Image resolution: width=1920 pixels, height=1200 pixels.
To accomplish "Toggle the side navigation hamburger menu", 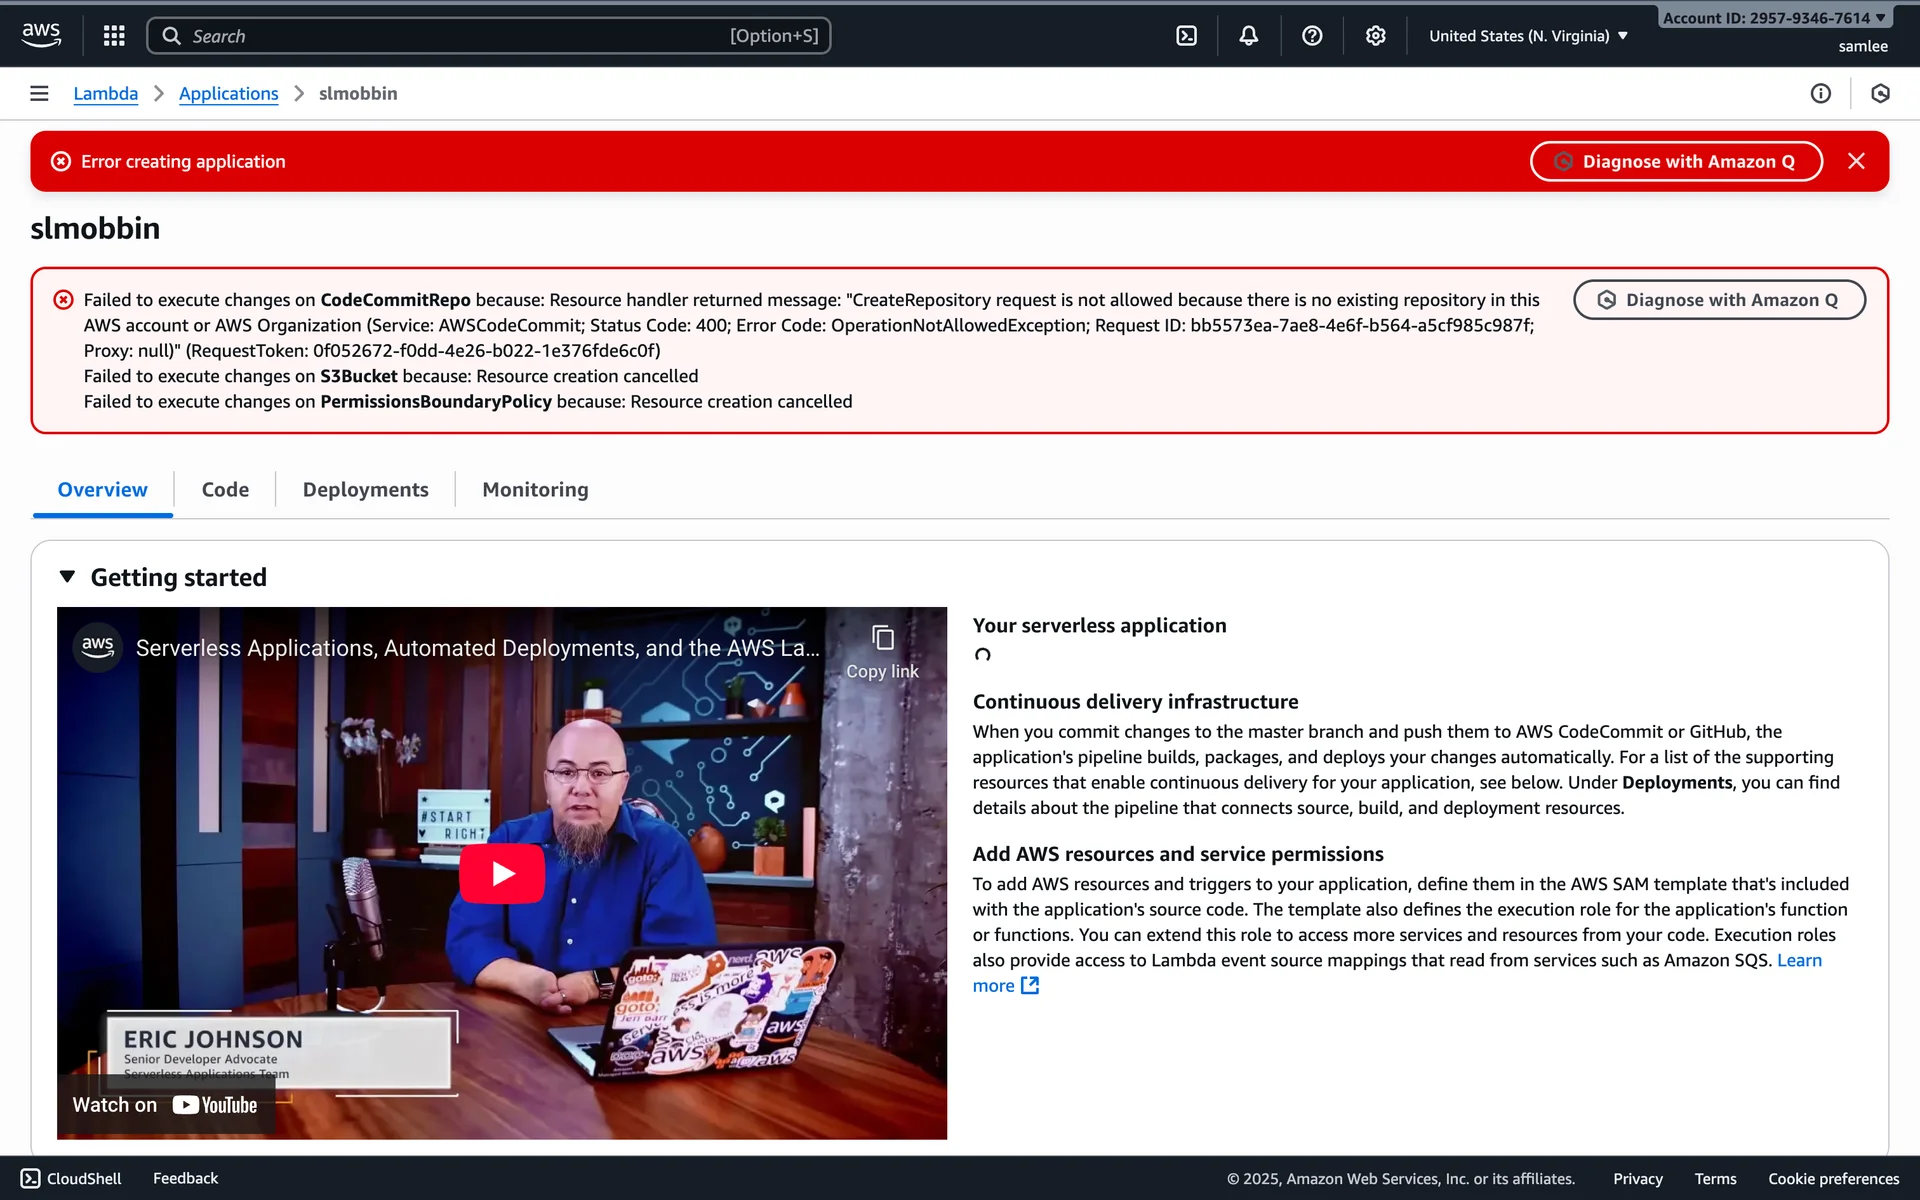I will (39, 93).
